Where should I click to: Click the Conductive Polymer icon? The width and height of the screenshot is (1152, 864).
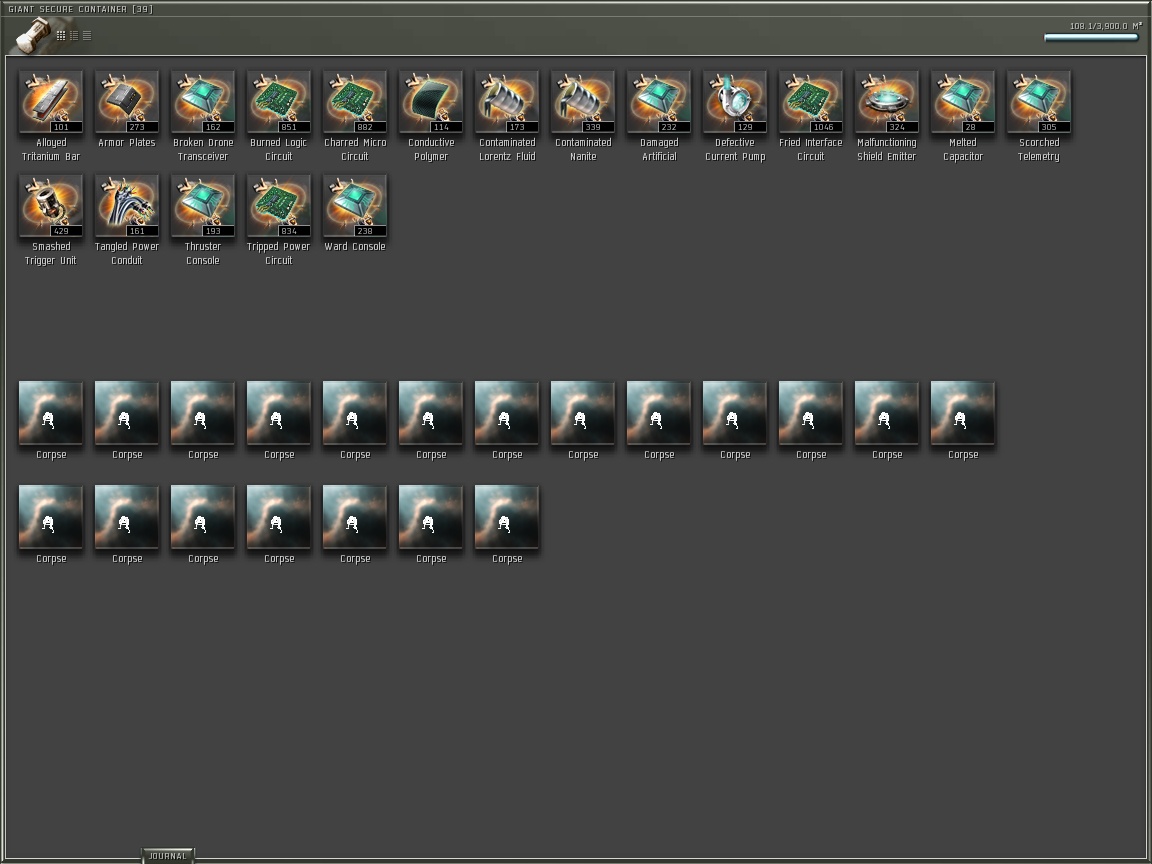coord(431,102)
